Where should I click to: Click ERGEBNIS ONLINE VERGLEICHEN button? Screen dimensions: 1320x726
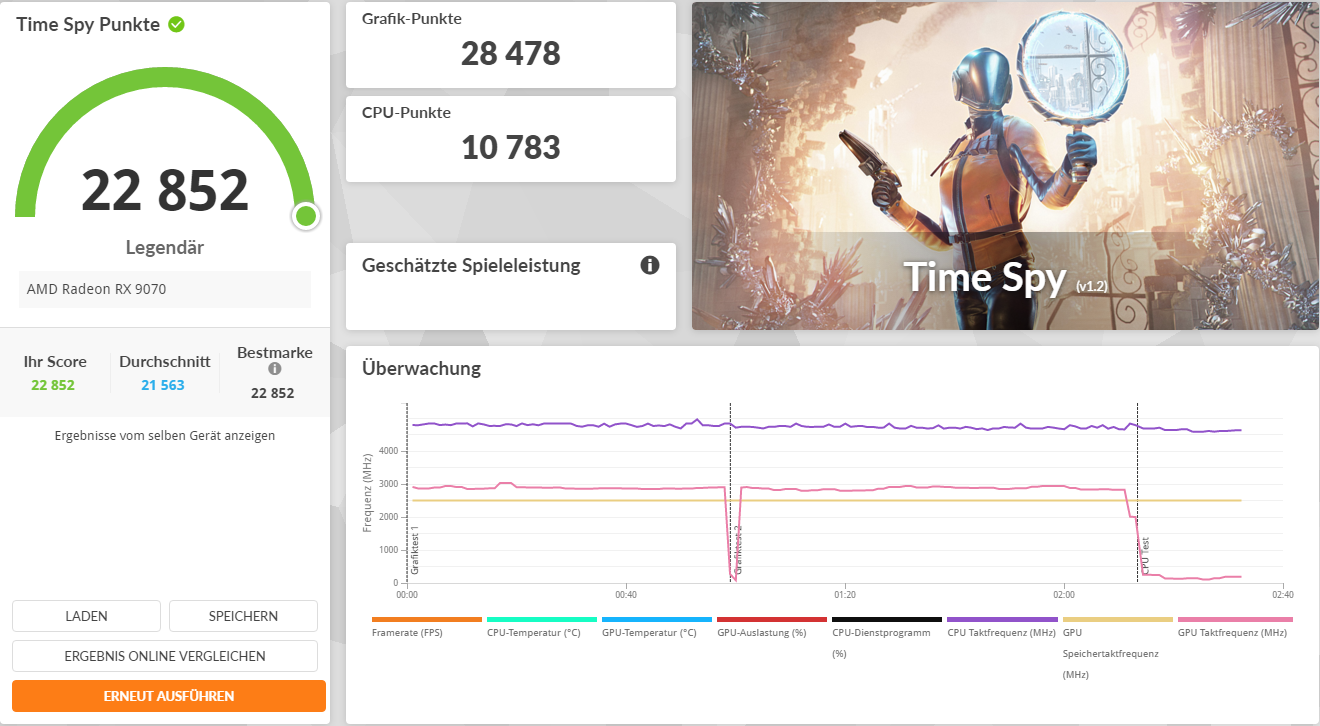[165, 656]
